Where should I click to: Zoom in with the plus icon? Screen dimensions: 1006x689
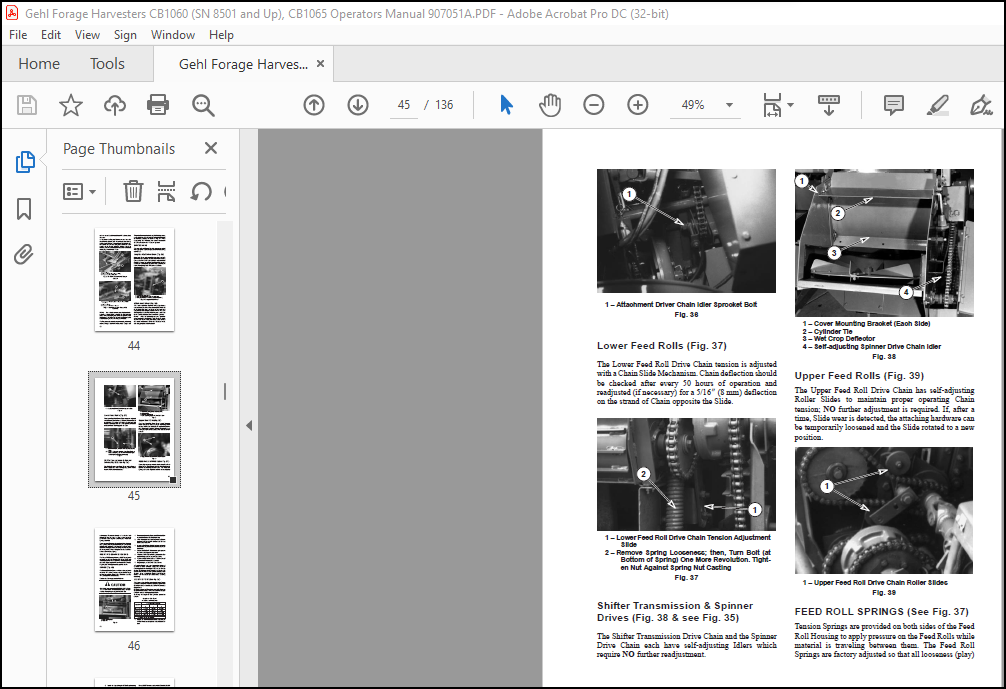[638, 105]
